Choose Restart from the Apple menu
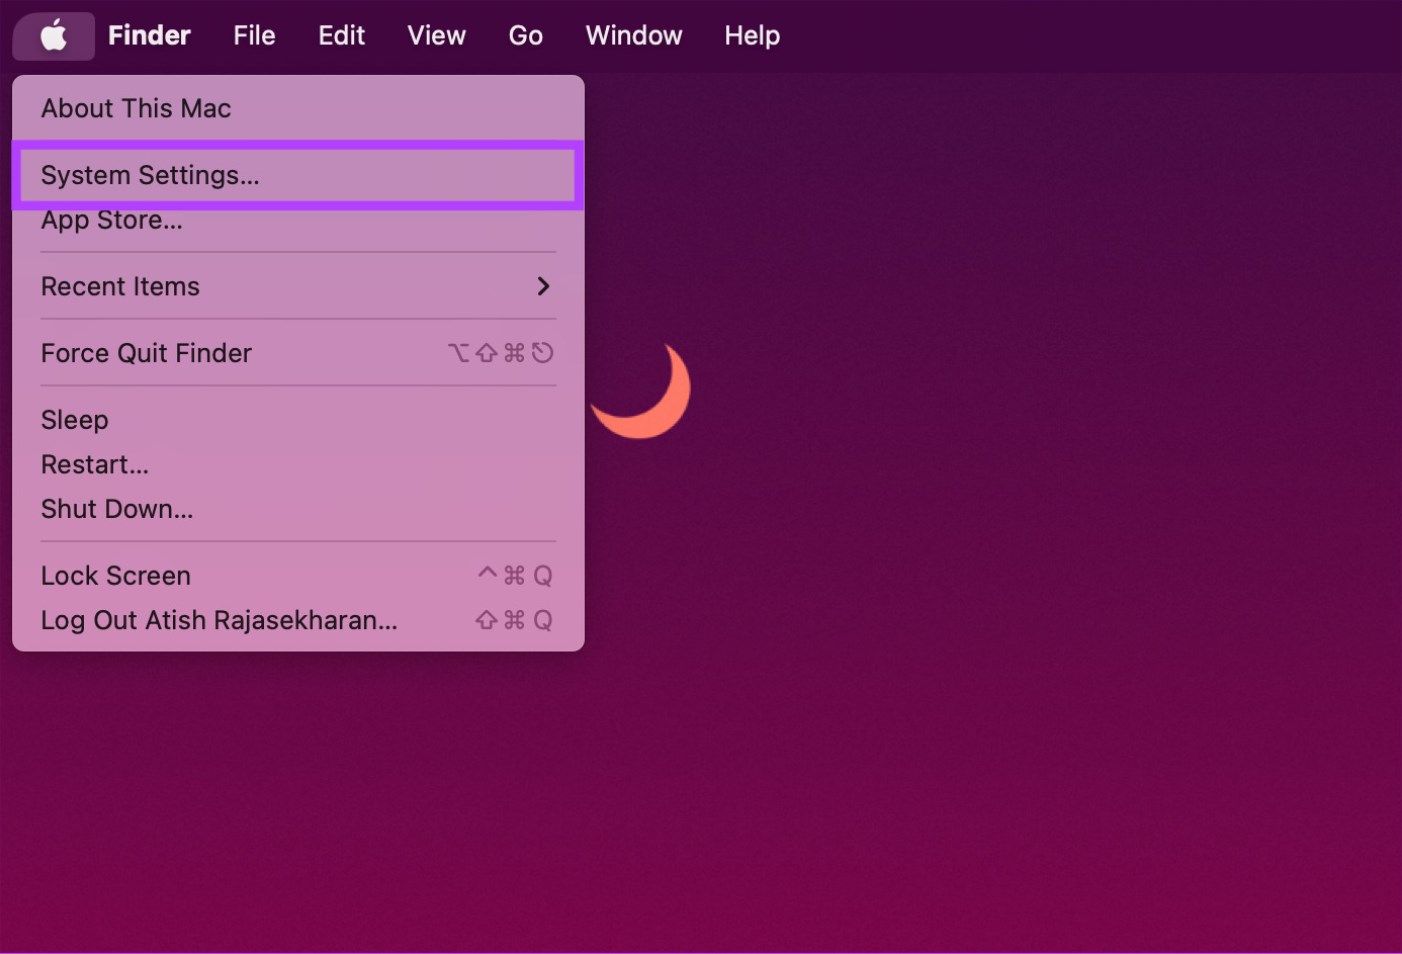 click(298, 465)
